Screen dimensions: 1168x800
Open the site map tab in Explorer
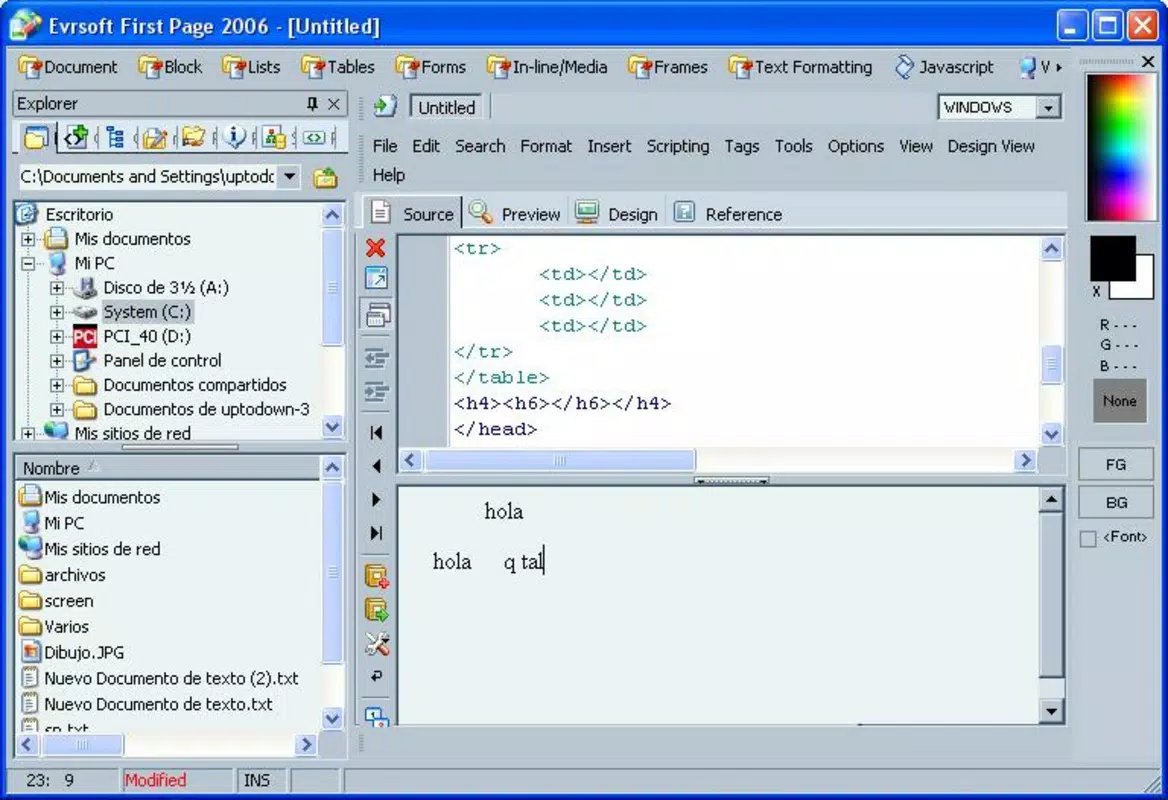tap(274, 138)
